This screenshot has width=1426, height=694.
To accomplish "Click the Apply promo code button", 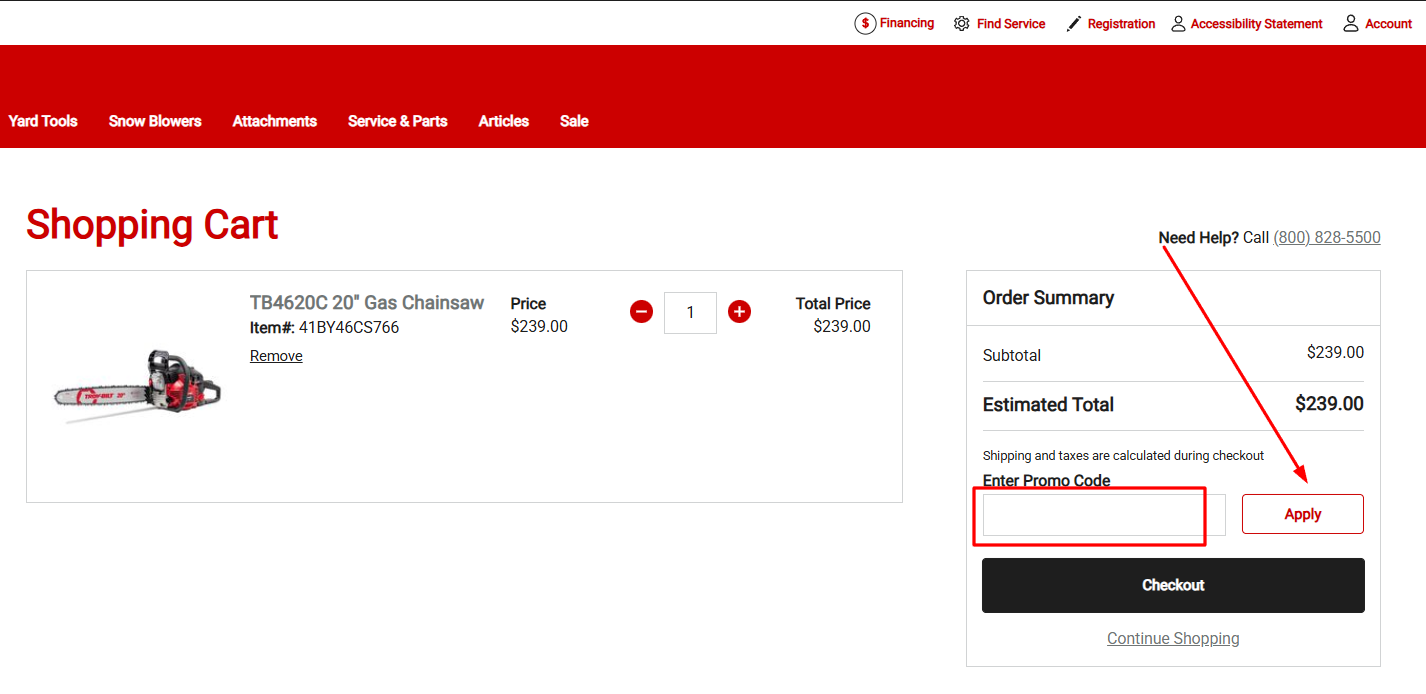I will (1302, 513).
